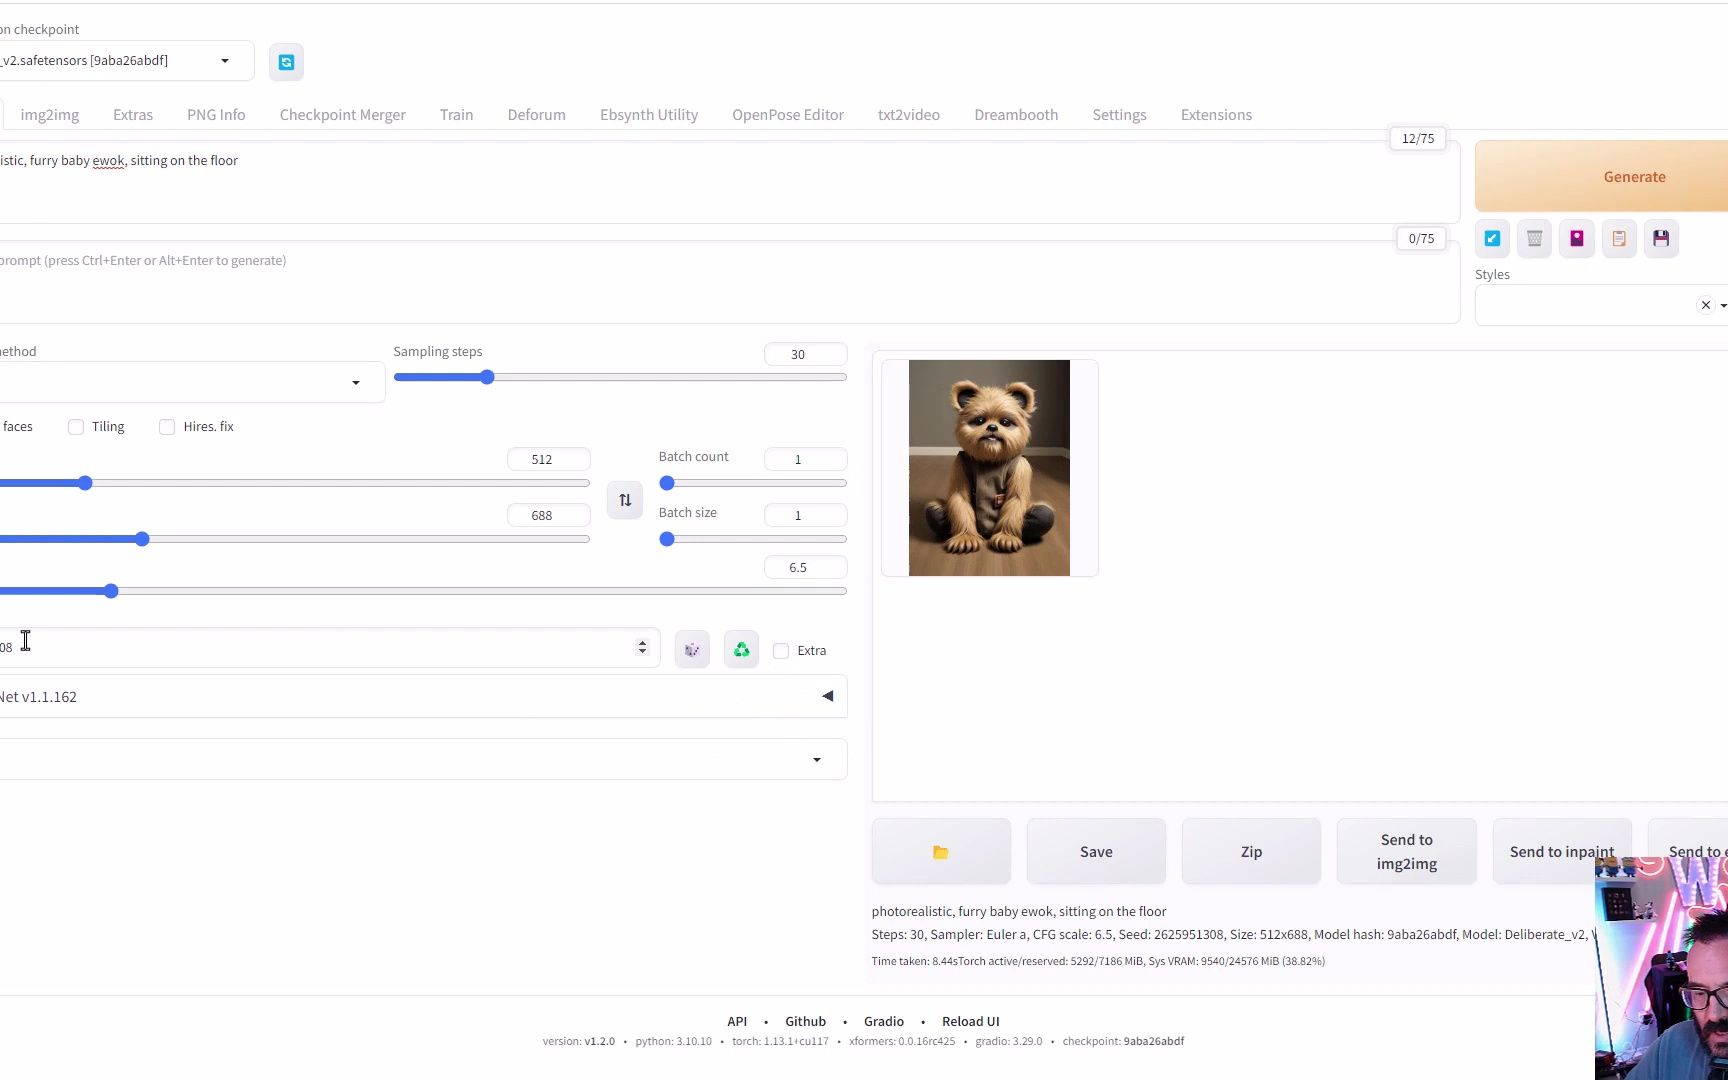Click the dice random seed icon
Image resolution: width=1728 pixels, height=1080 pixels.
click(692, 650)
